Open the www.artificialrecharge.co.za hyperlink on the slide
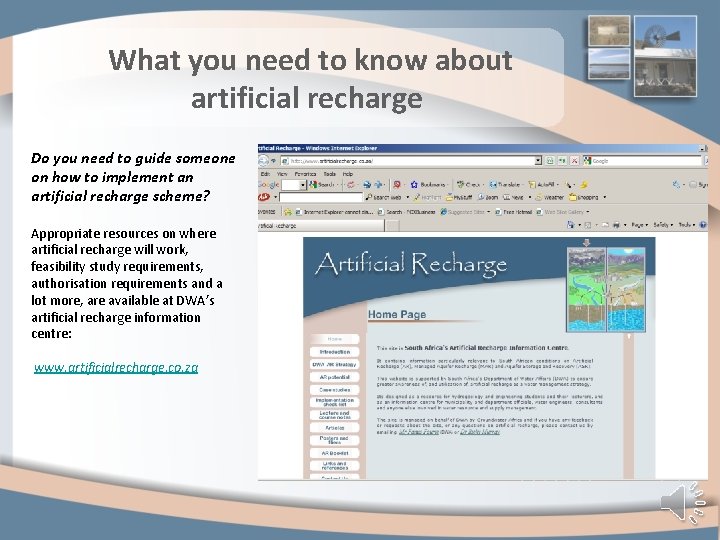This screenshot has width=720, height=540. click(x=116, y=367)
